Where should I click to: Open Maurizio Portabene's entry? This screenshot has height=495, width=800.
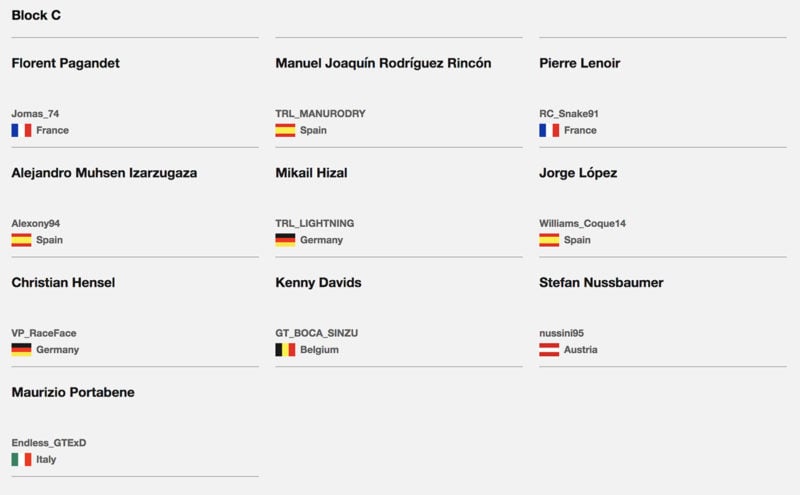tap(73, 392)
